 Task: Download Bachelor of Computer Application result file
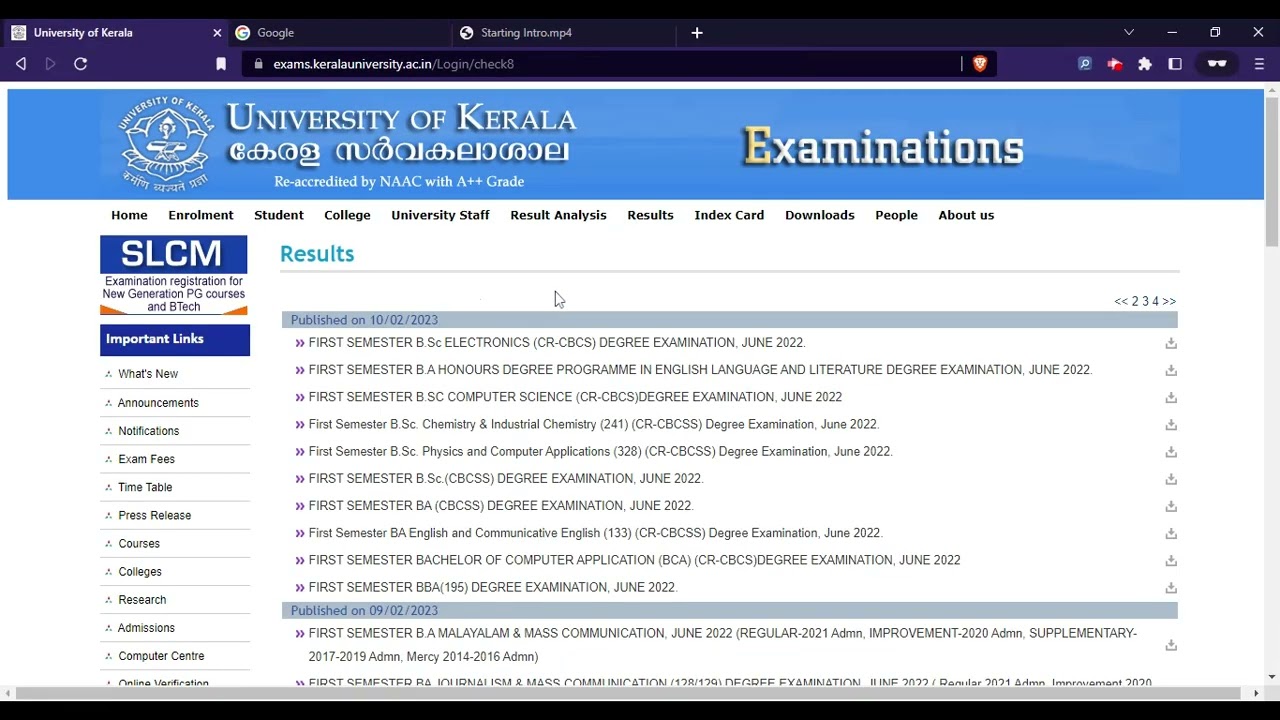pyautogui.click(x=1171, y=561)
